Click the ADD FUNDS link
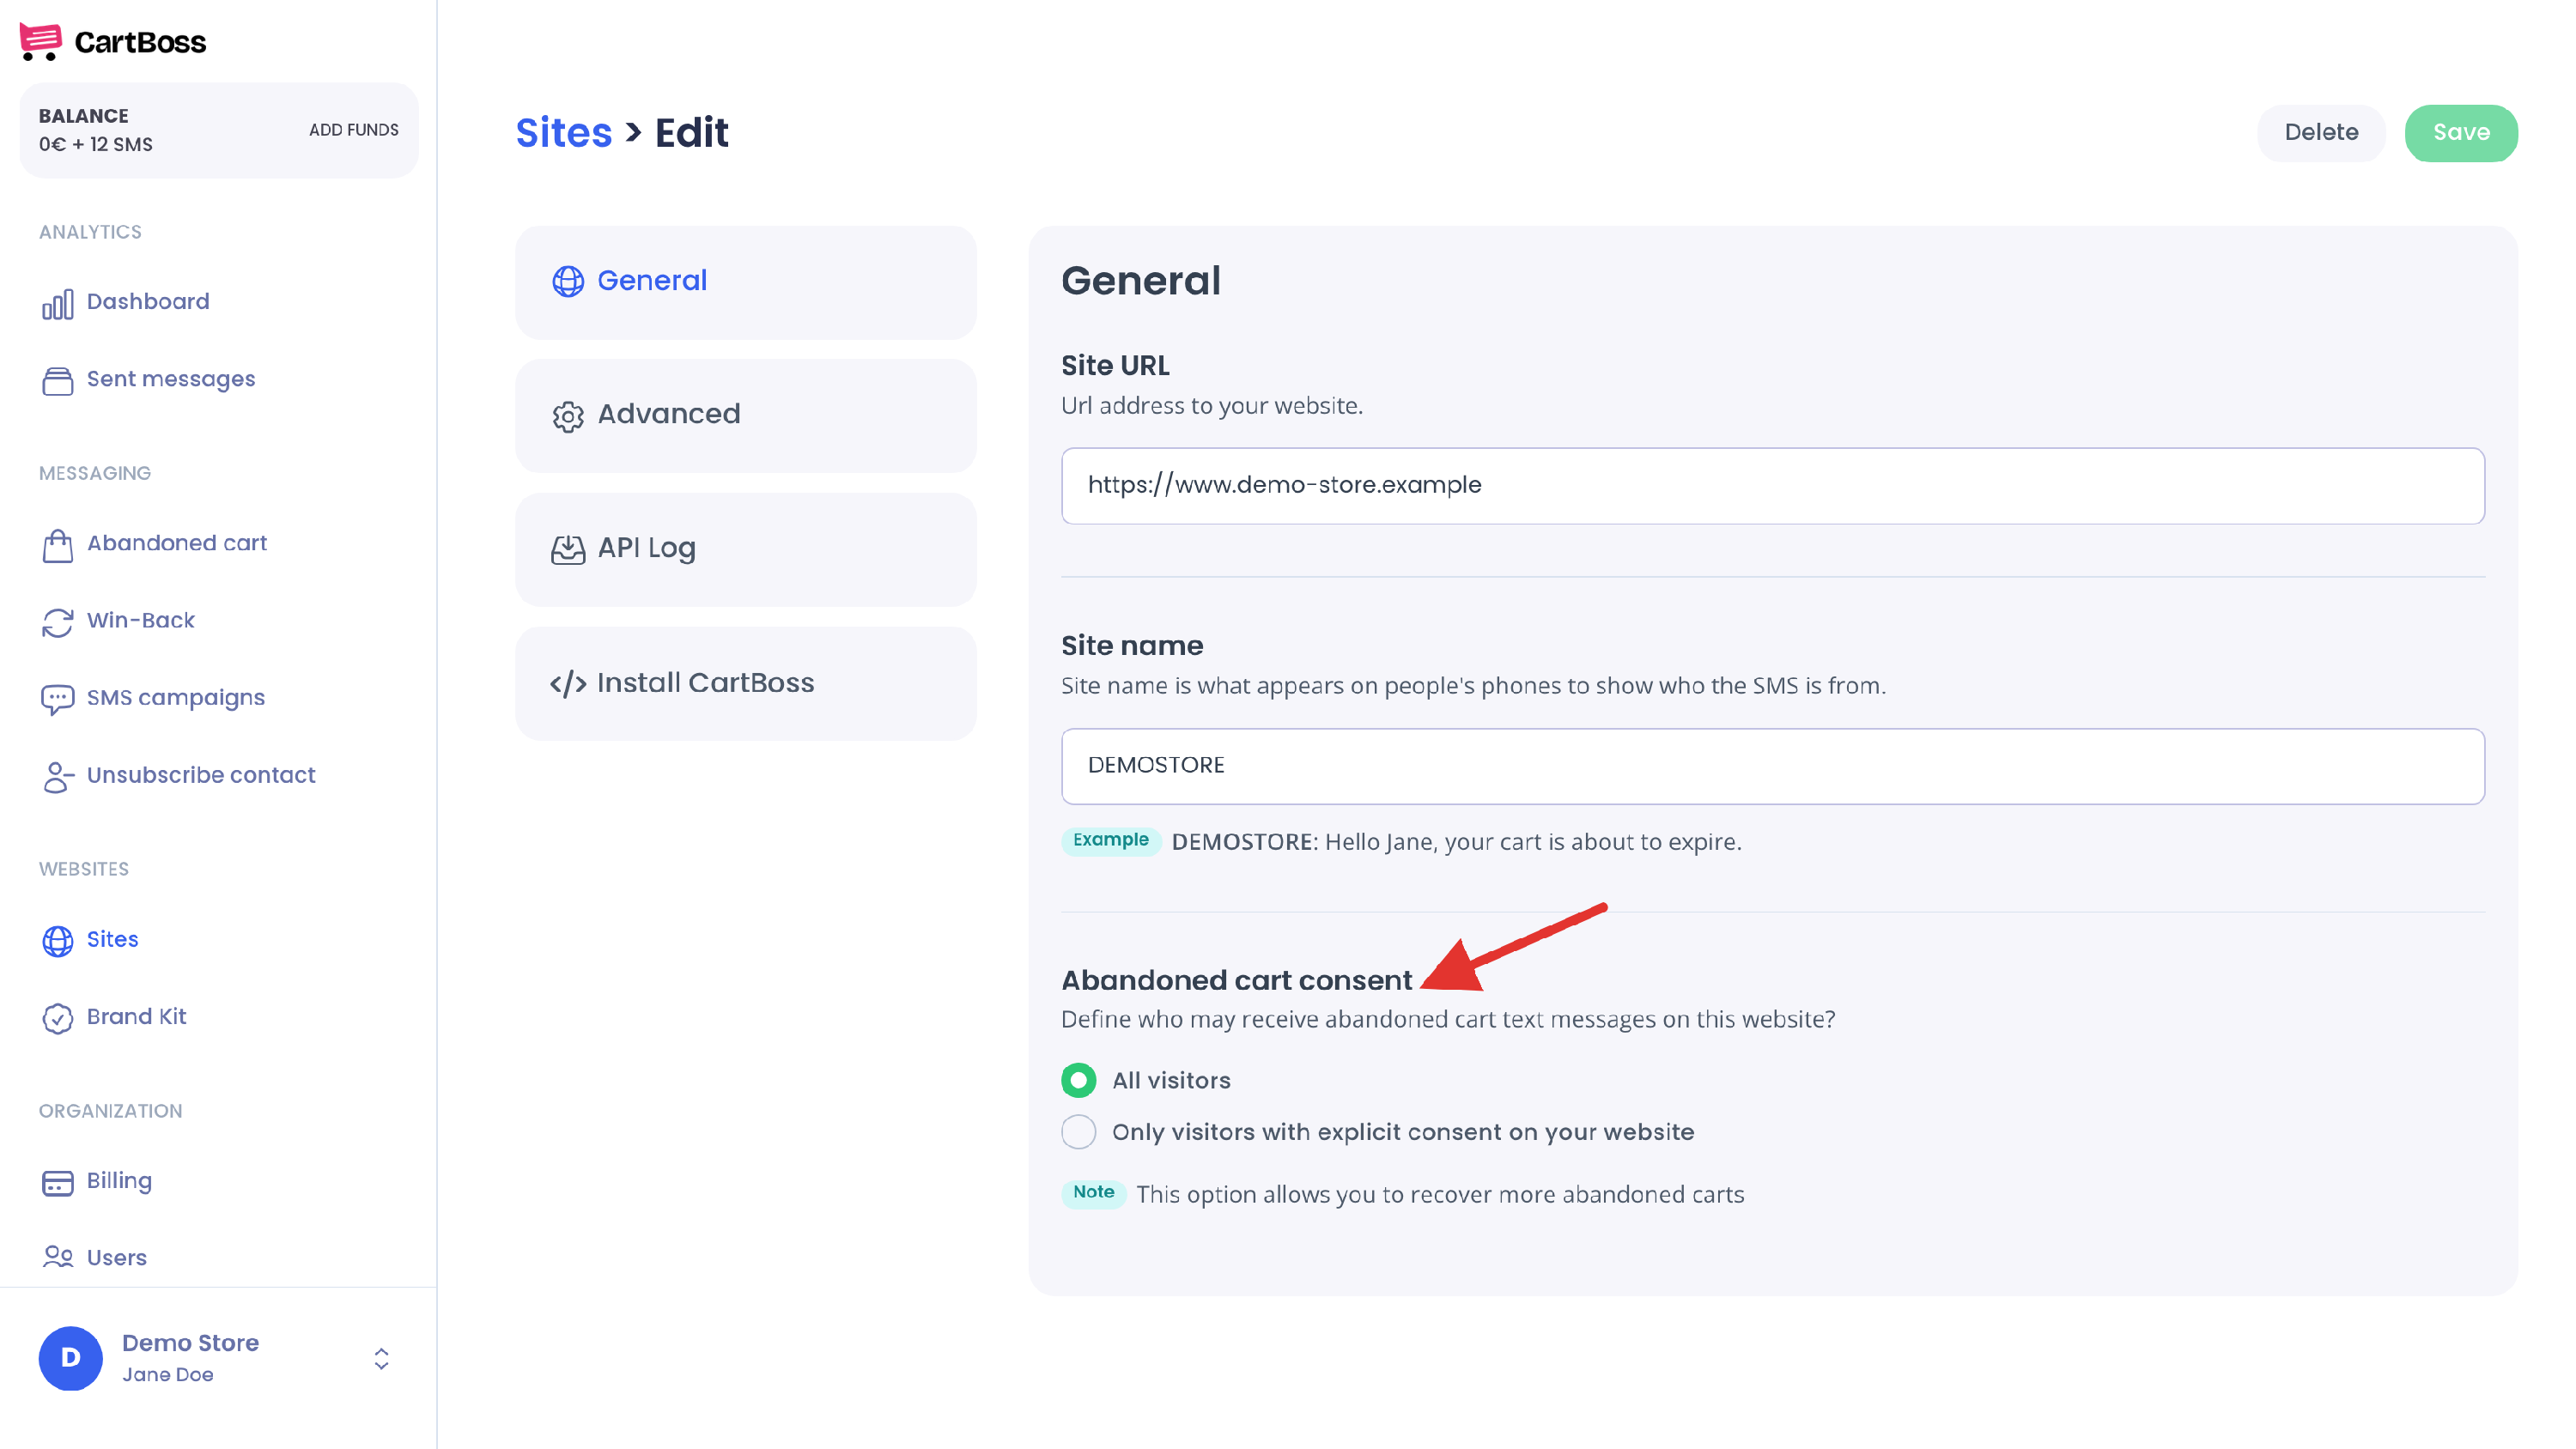The image size is (2576, 1449). coord(353,130)
